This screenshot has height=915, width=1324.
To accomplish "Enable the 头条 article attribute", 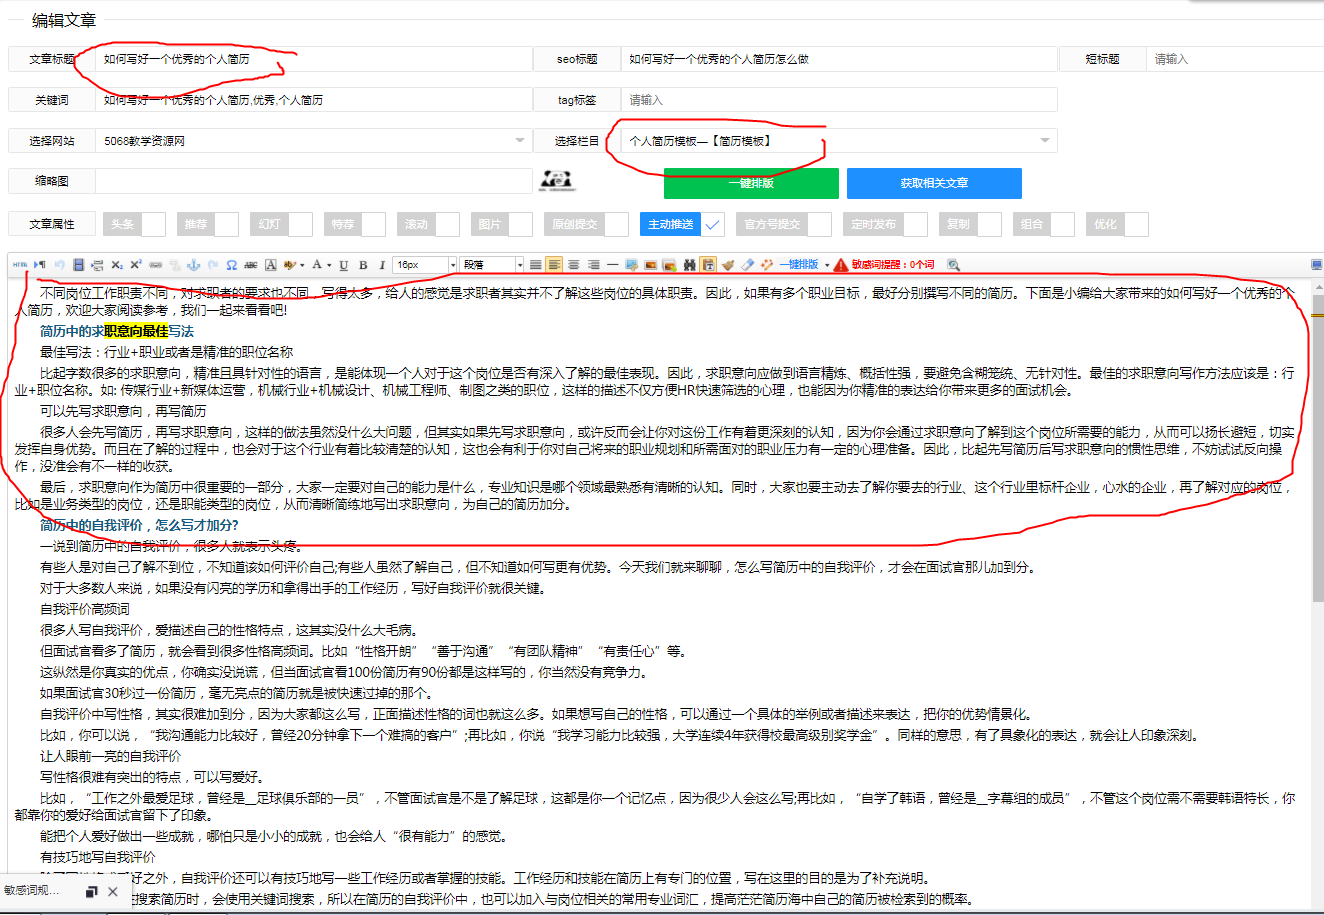I will [152, 224].
